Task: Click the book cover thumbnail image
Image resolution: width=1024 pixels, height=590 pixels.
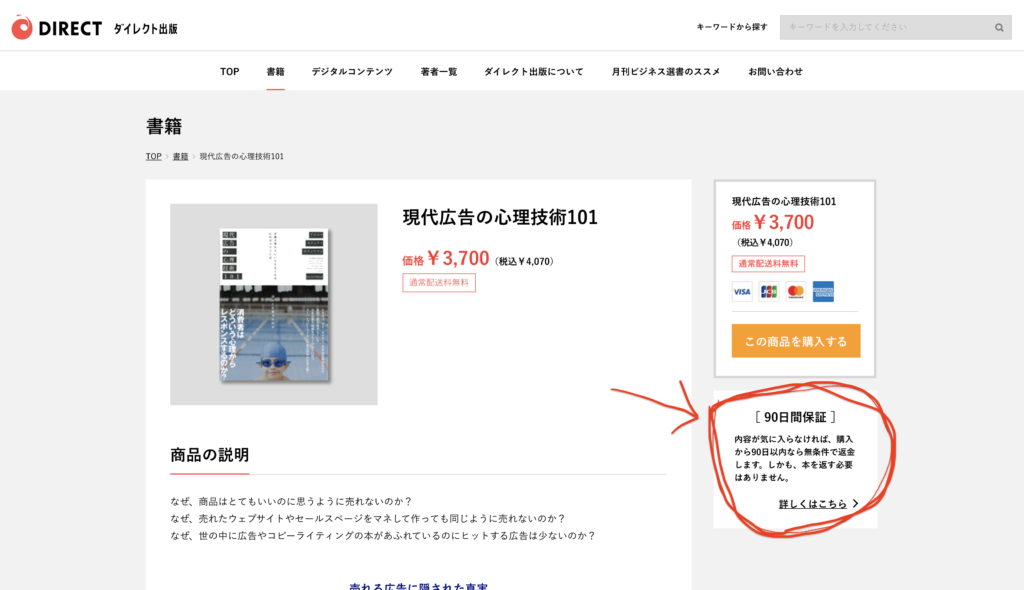Action: [x=274, y=304]
